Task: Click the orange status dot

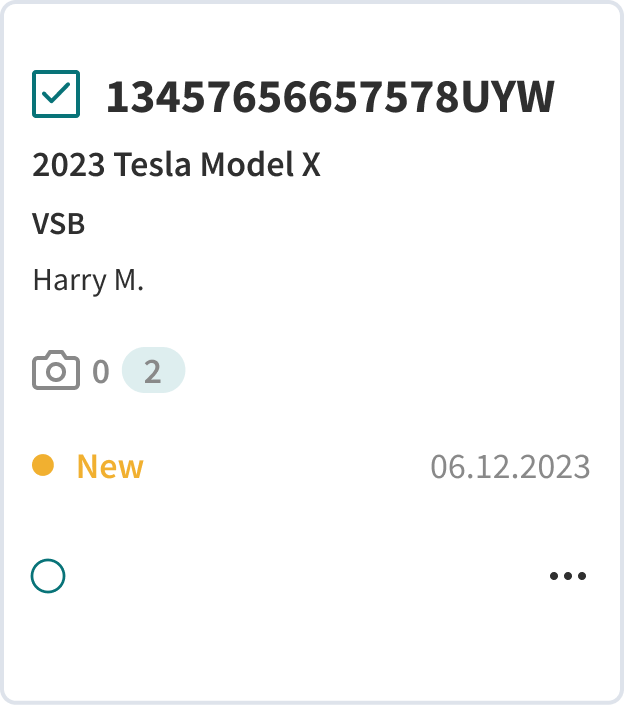Action: point(43,465)
